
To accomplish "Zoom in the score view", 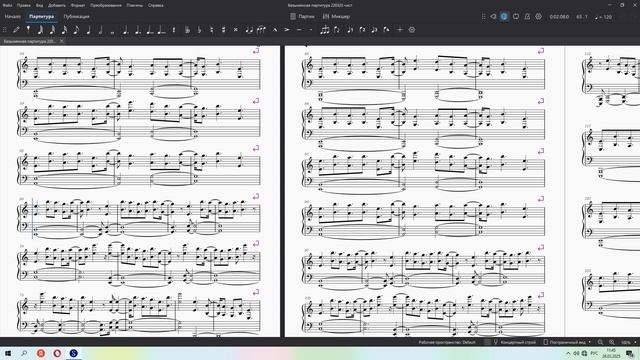I will click(612, 342).
